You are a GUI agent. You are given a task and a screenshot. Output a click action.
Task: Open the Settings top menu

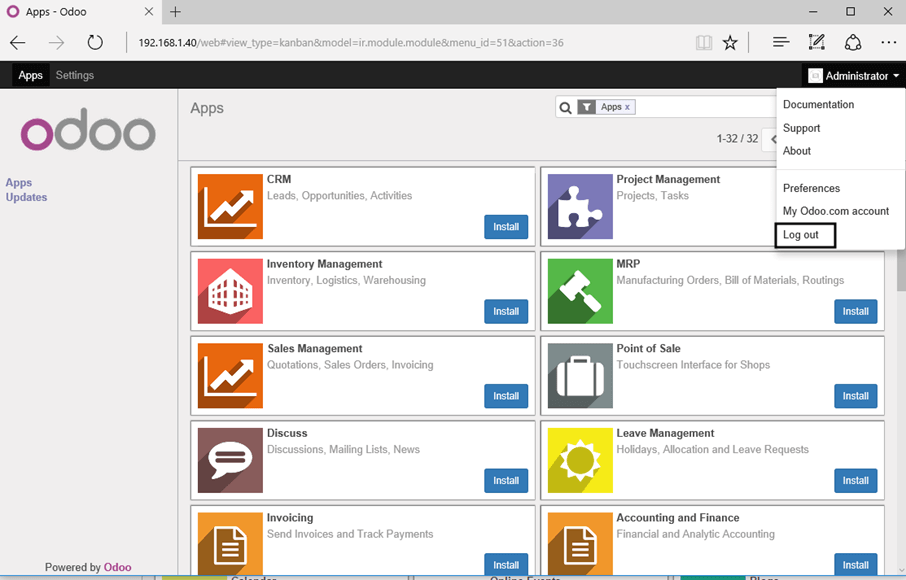[x=75, y=75]
